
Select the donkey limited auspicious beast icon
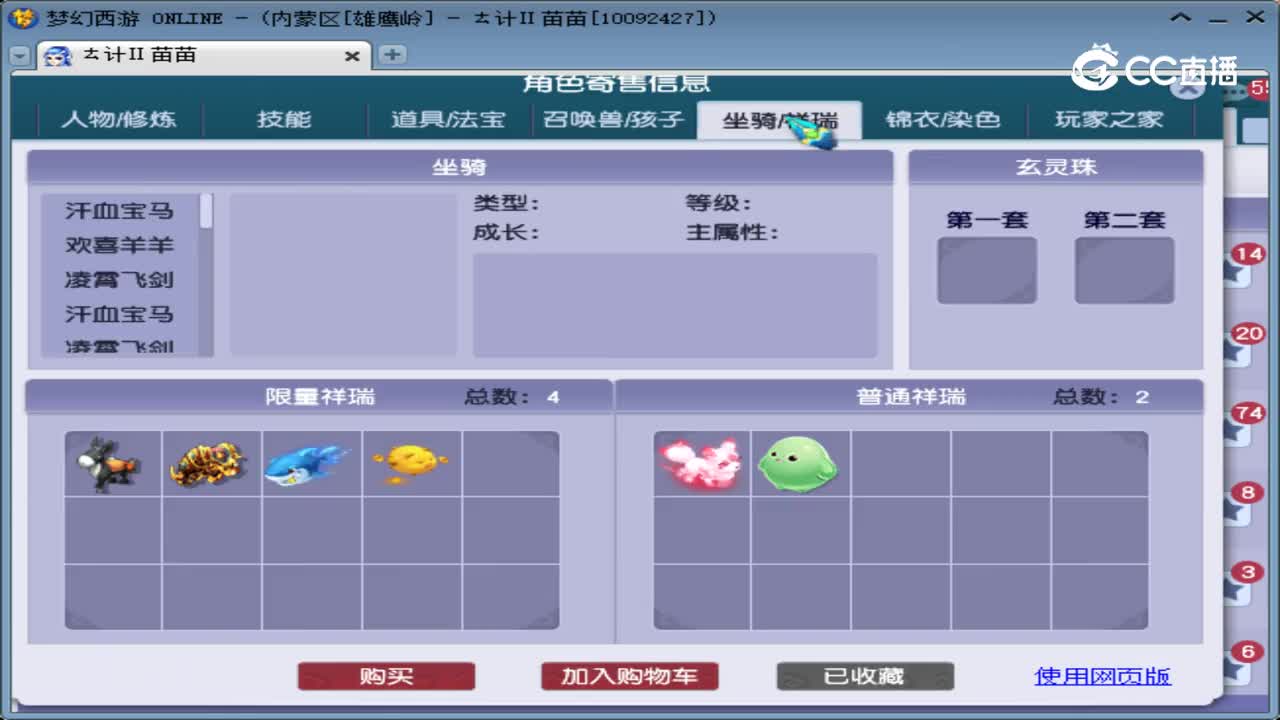111,462
